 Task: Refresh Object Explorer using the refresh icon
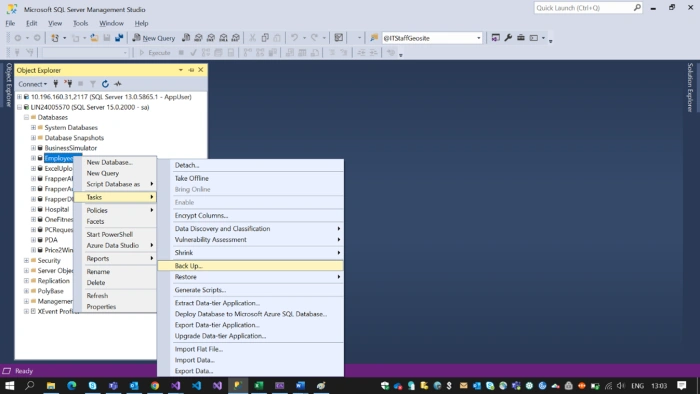point(105,83)
